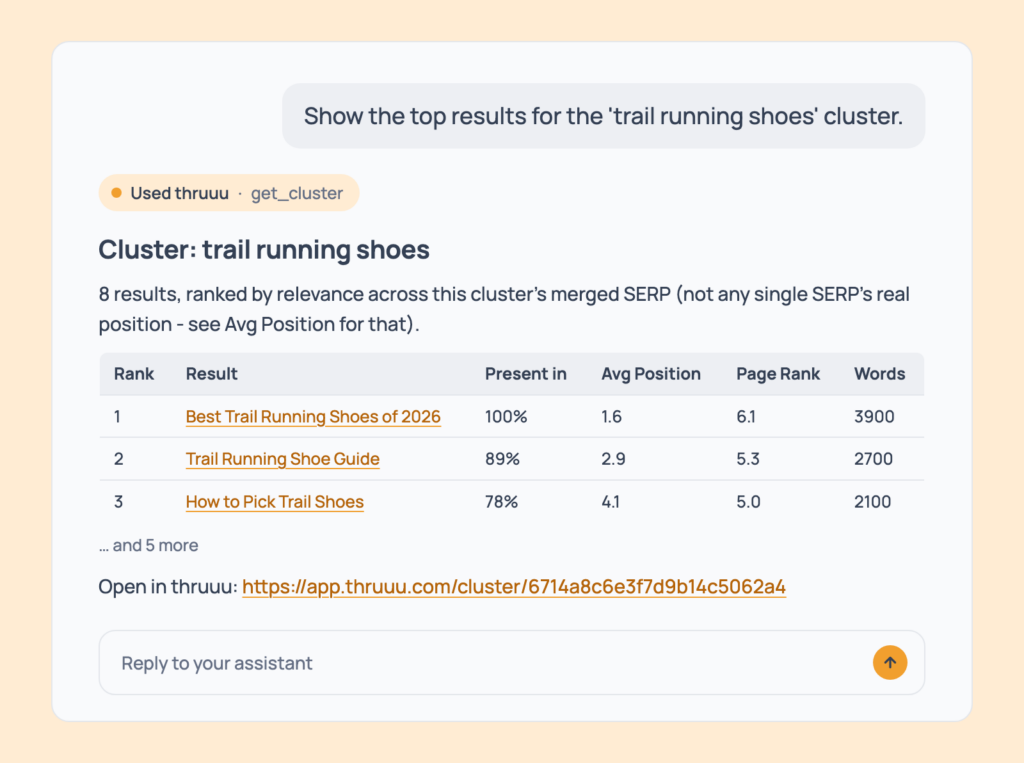The image size is (1024, 763).
Task: Click the Avg Position column header
Action: [x=650, y=374]
